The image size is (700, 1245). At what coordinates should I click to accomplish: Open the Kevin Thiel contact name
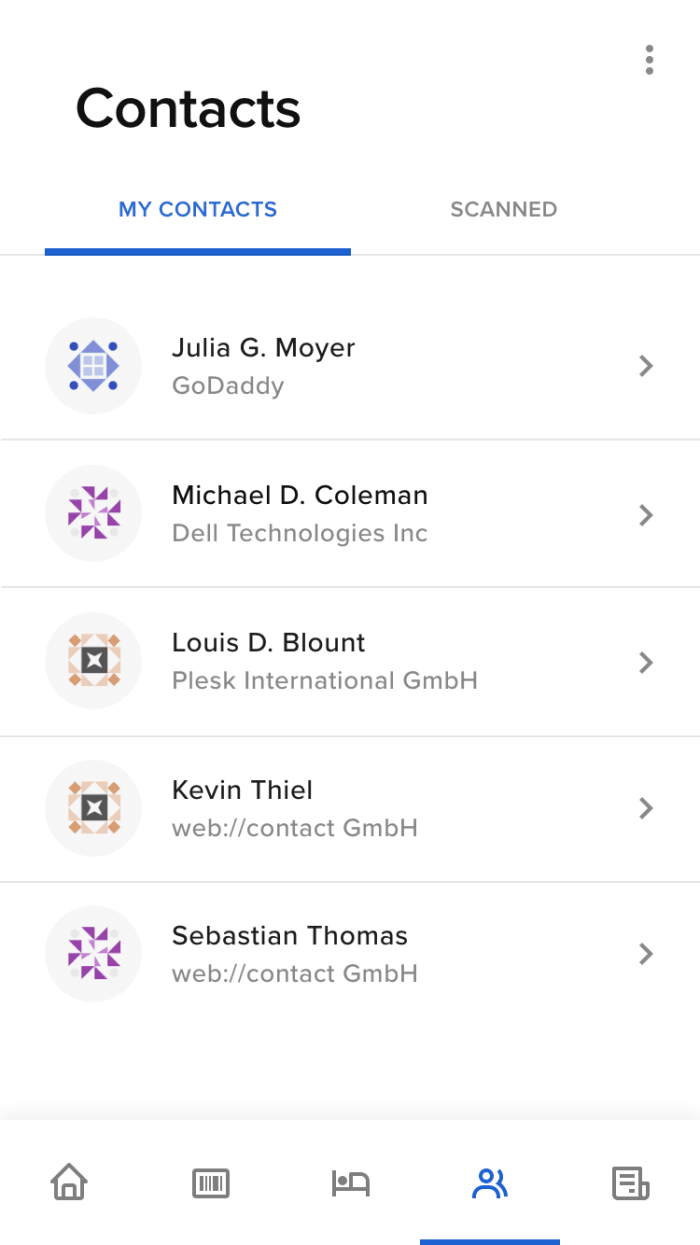coord(242,790)
